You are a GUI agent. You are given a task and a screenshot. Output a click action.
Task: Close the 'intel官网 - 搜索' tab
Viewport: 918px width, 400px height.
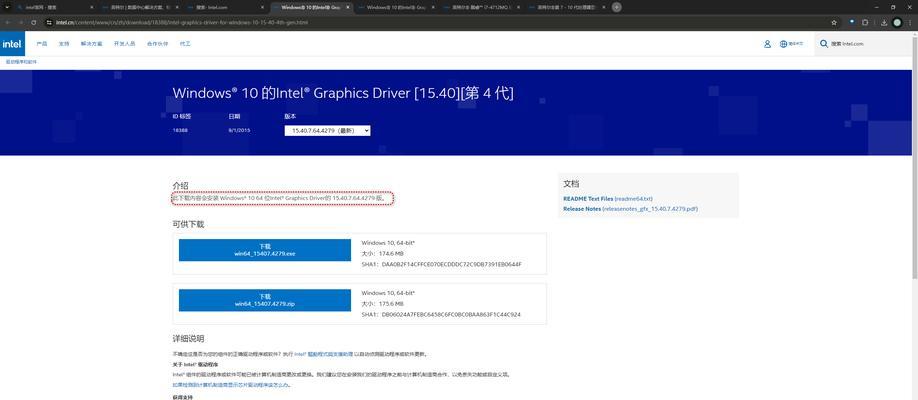pyautogui.click(x=92, y=8)
